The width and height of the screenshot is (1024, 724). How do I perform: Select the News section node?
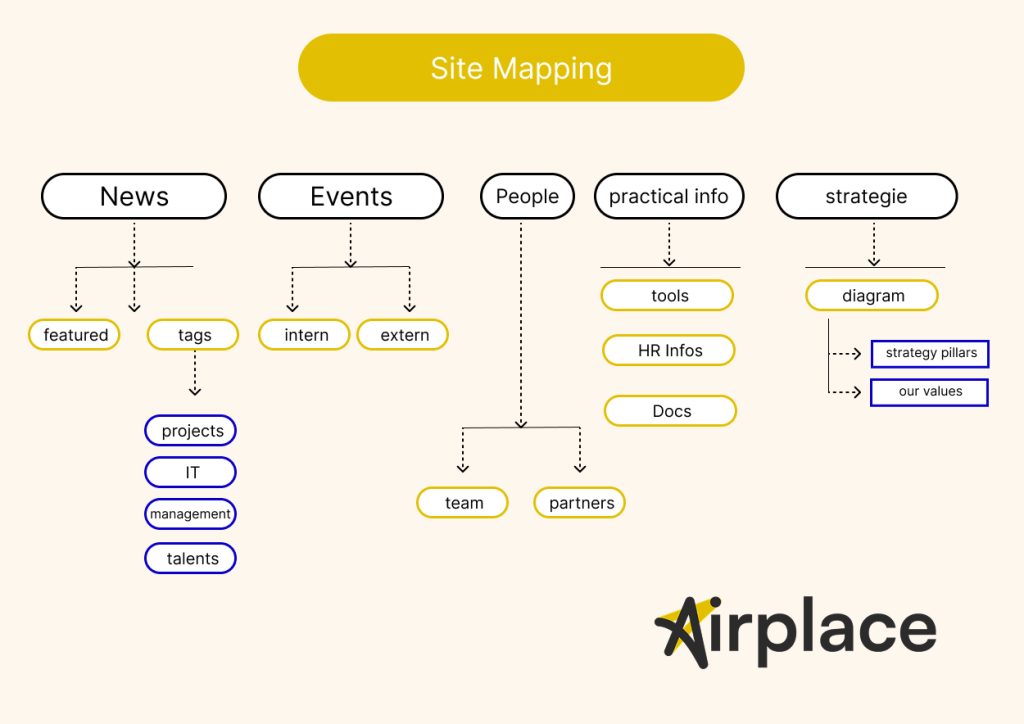[x=134, y=197]
